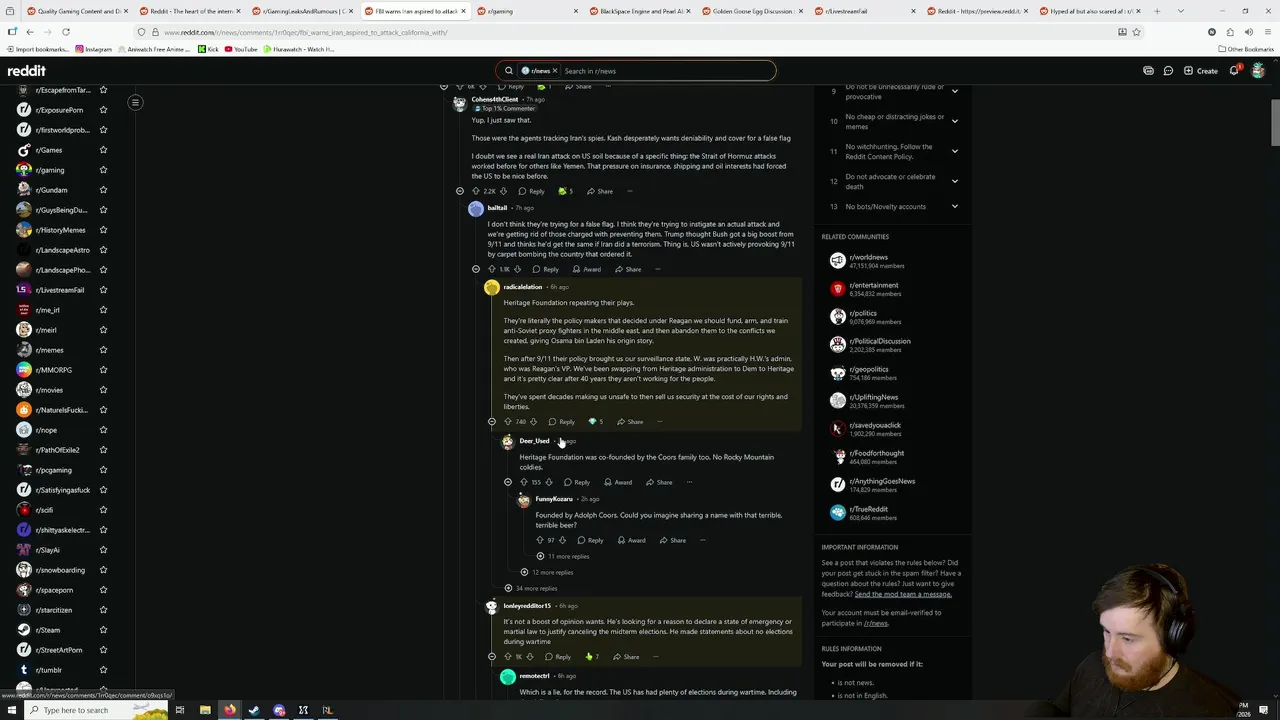Screen dimensions: 1280x720
Task: Favorite r/snowboarding with its star
Action: pyautogui.click(x=103, y=570)
